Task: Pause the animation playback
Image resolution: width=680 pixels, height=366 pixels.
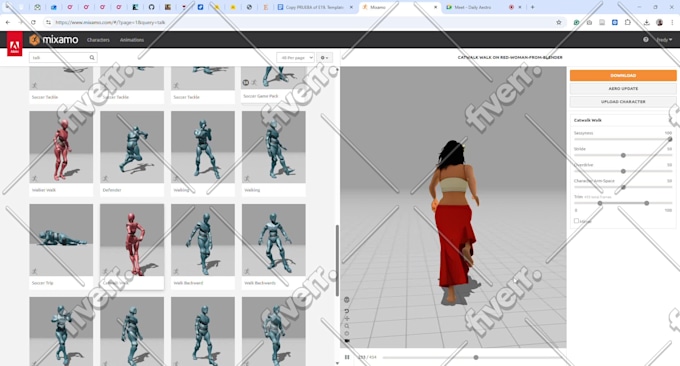Action: [x=347, y=357]
